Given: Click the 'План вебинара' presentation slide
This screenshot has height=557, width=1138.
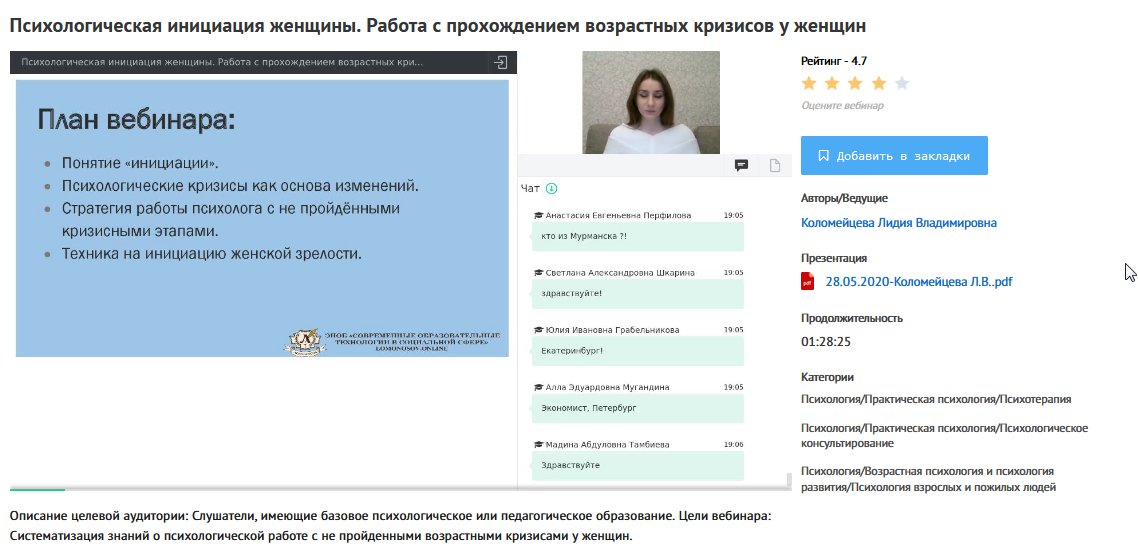Looking at the screenshot, I should pos(262,218).
